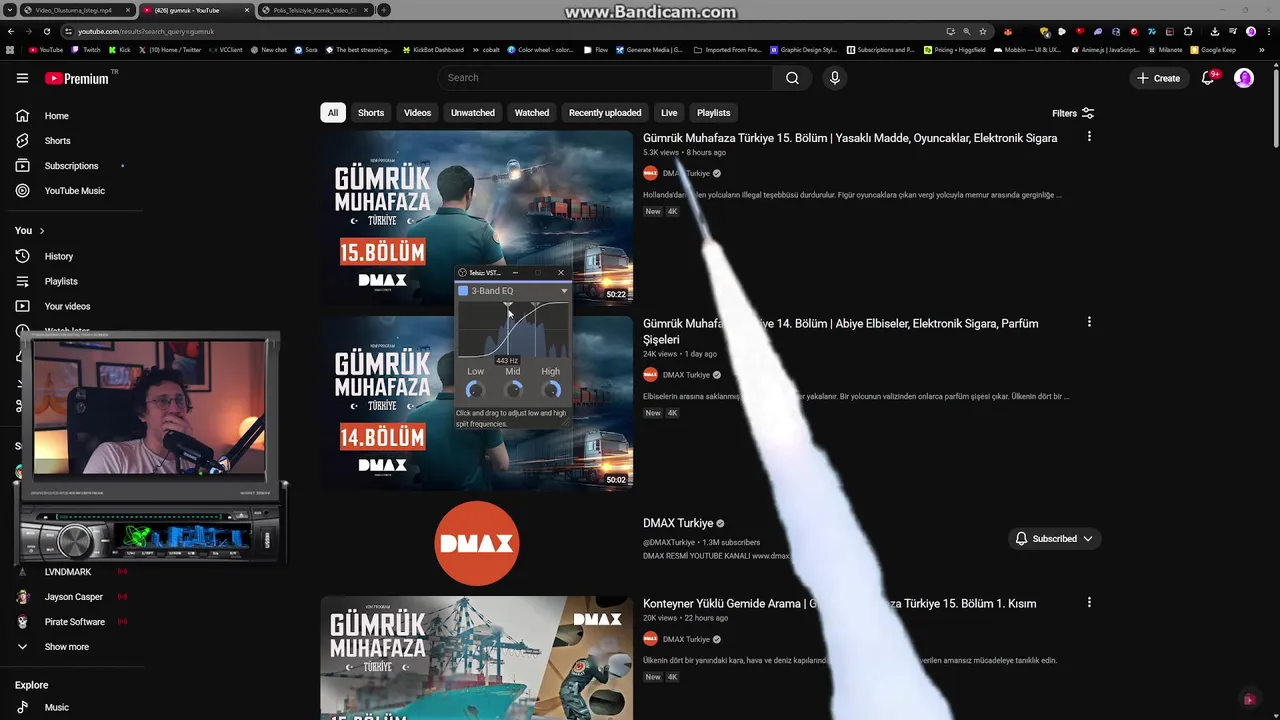Click DMAX Türkiye avatar under 15. Bölüm
1280x720 pixels.
tap(650, 173)
